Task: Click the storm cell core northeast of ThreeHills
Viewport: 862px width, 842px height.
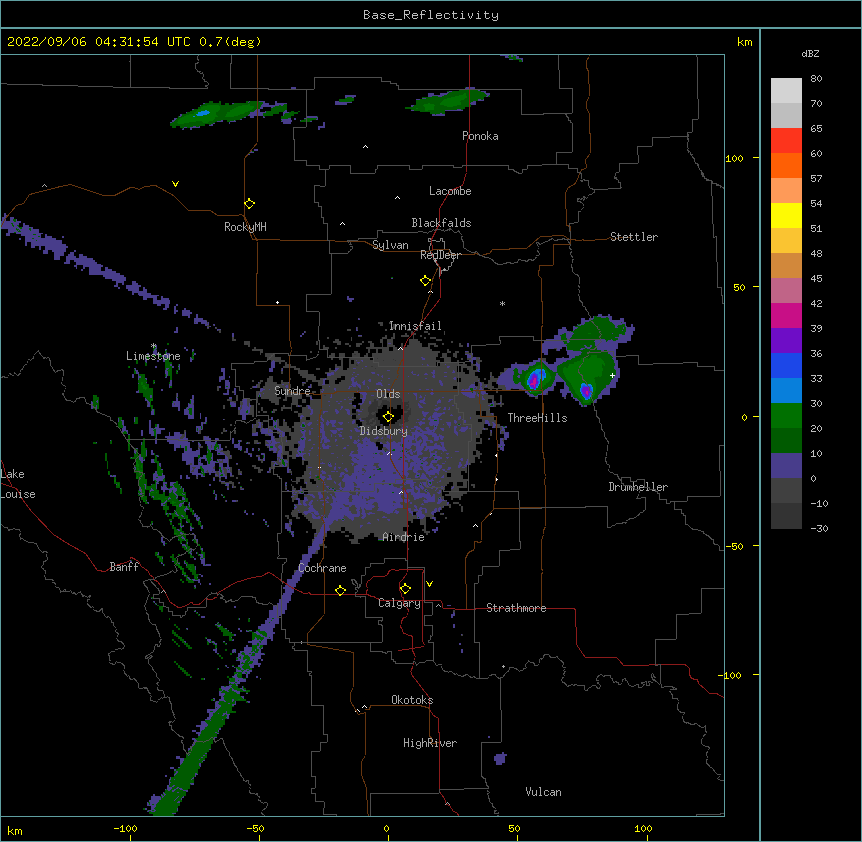Action: point(587,391)
